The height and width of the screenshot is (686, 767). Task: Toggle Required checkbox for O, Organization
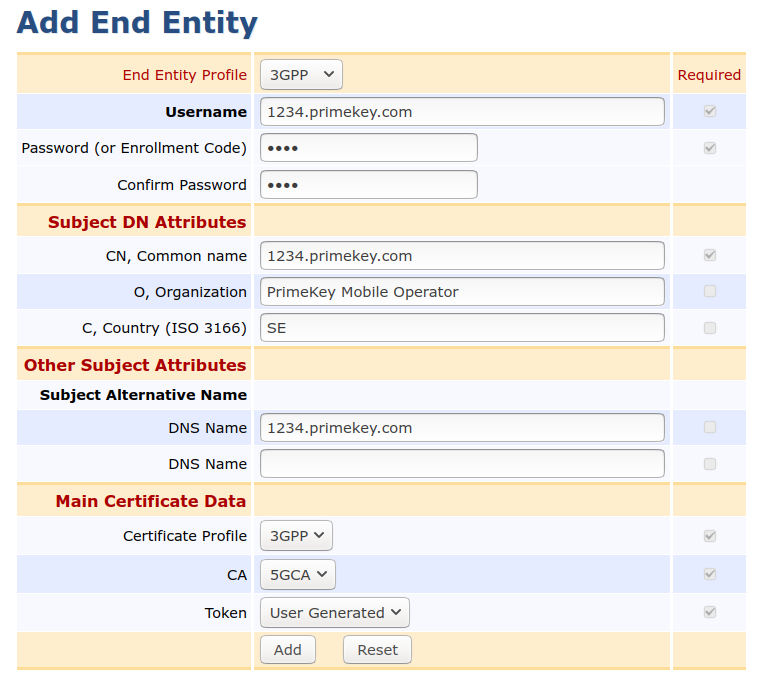tap(710, 292)
